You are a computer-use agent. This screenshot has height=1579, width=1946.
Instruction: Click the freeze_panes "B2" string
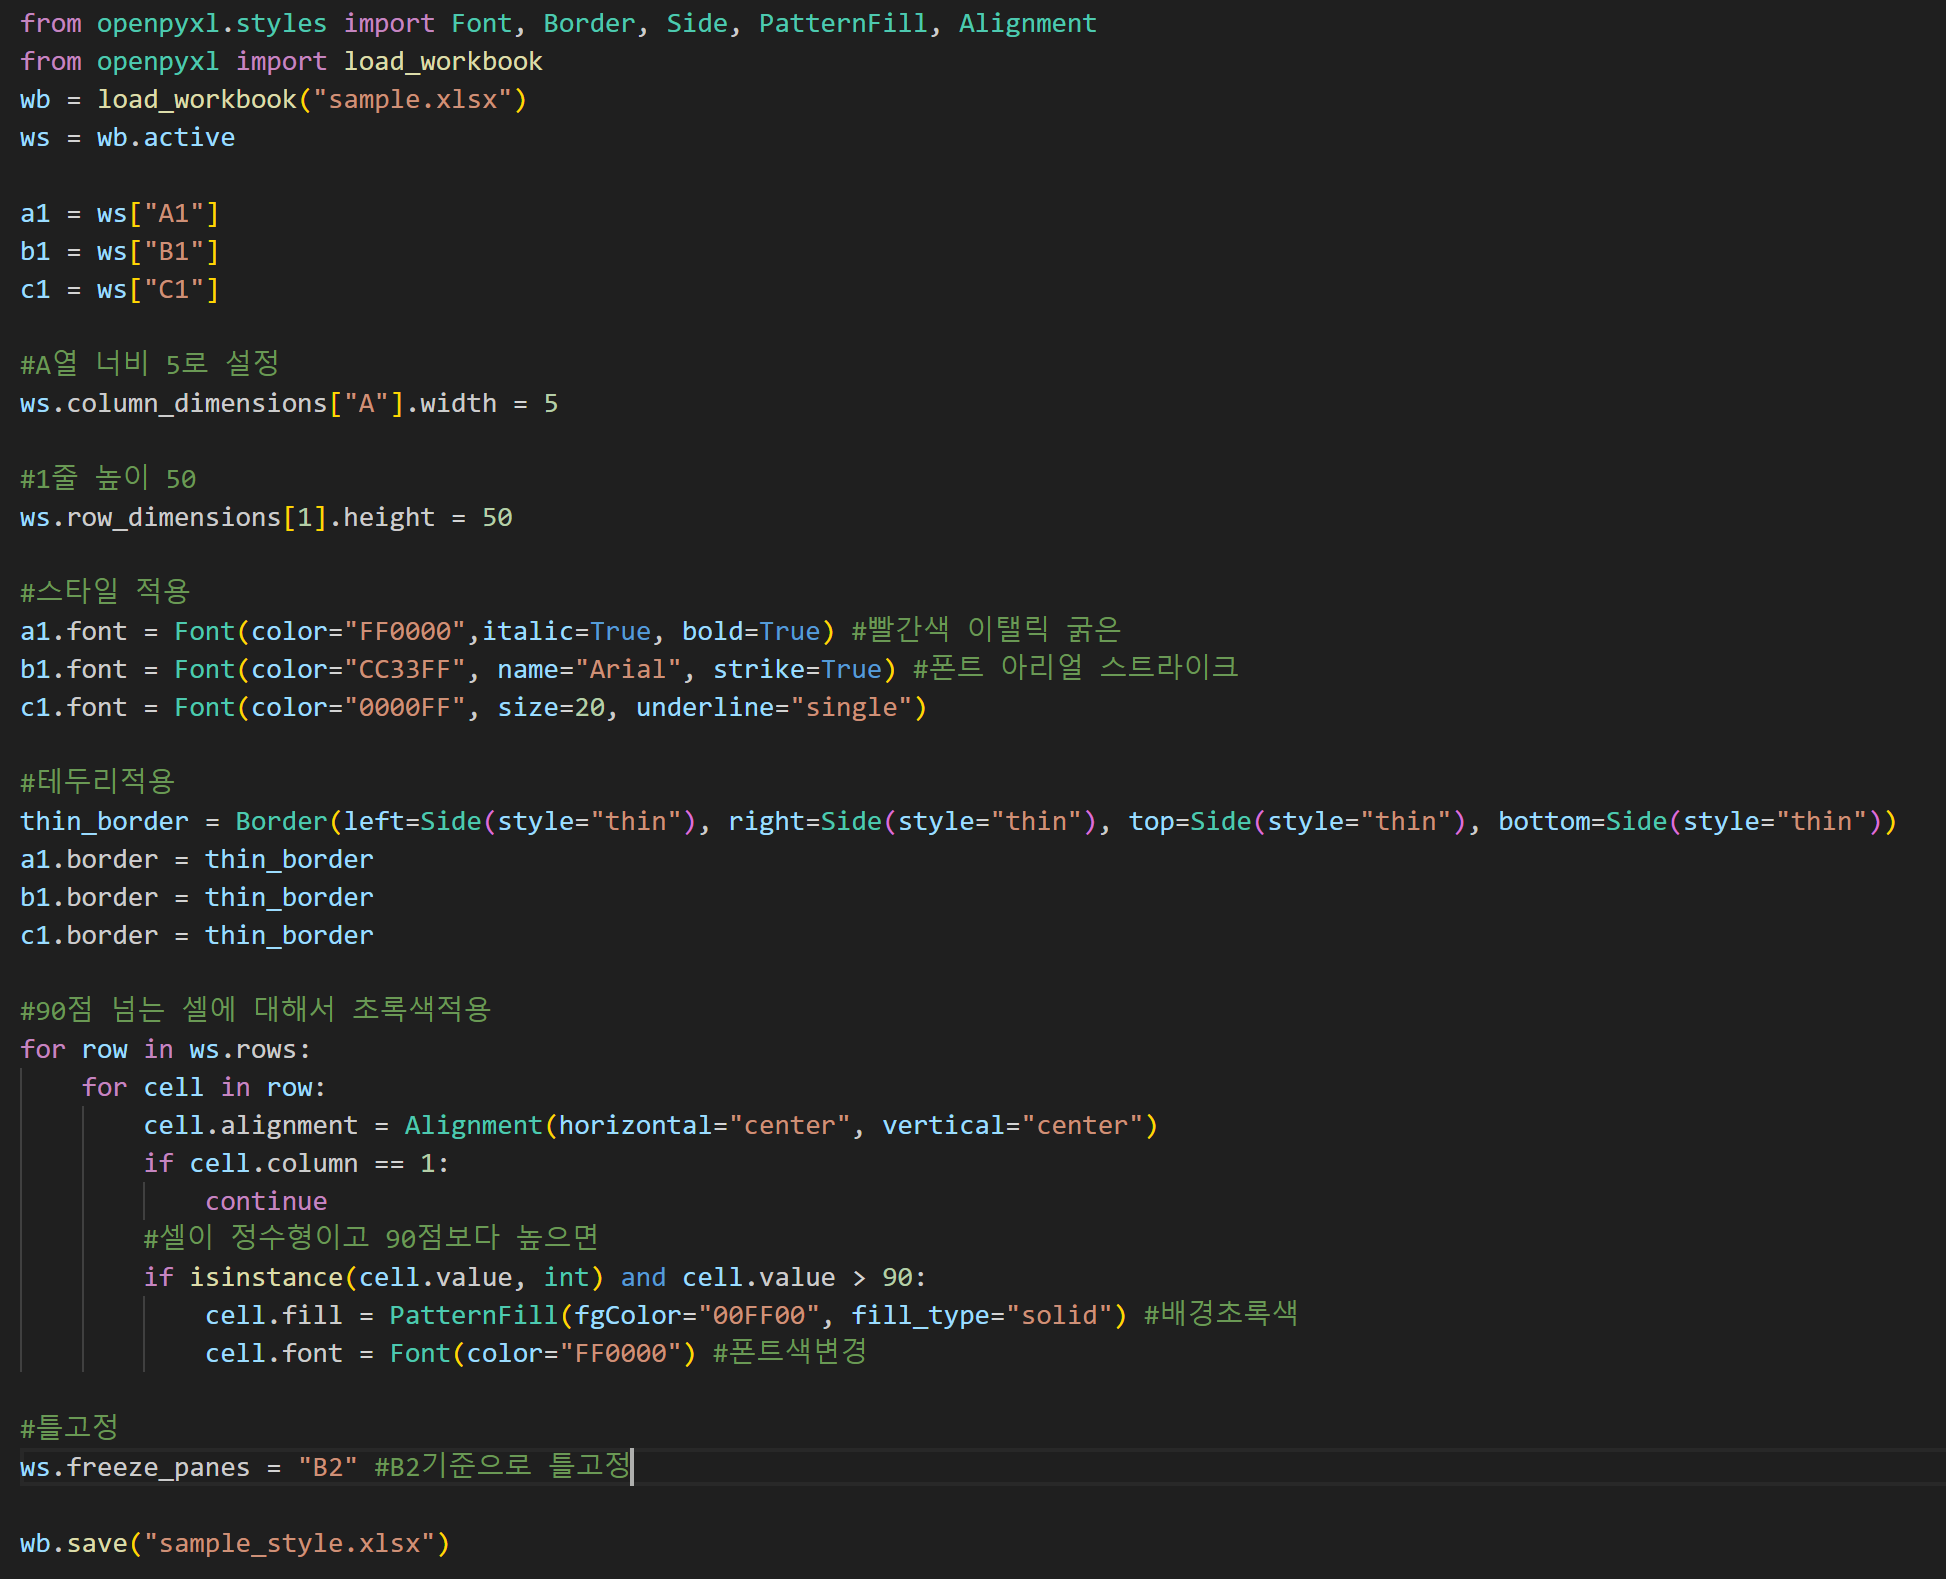tap(327, 1468)
